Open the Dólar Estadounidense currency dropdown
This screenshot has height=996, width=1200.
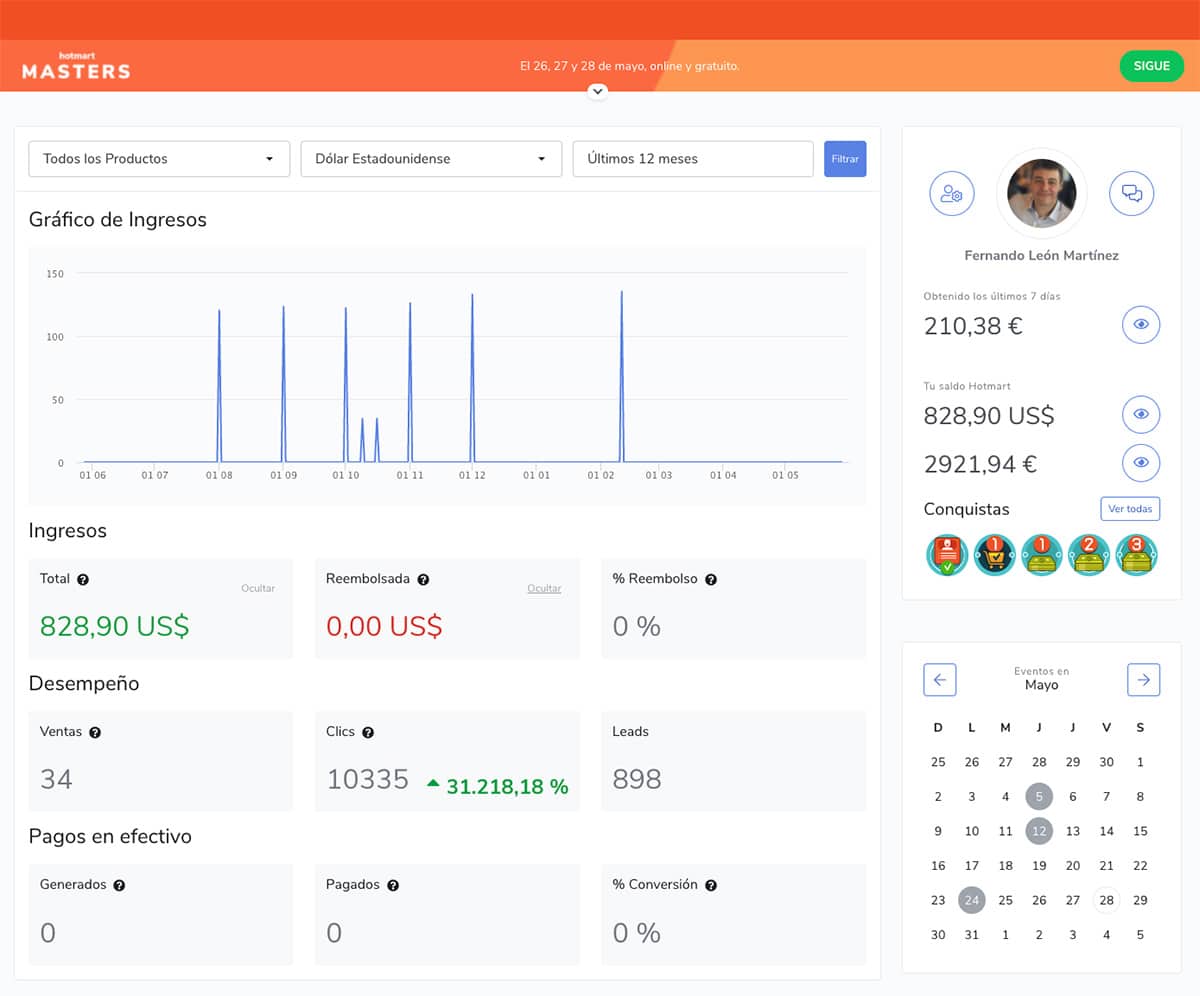[431, 159]
